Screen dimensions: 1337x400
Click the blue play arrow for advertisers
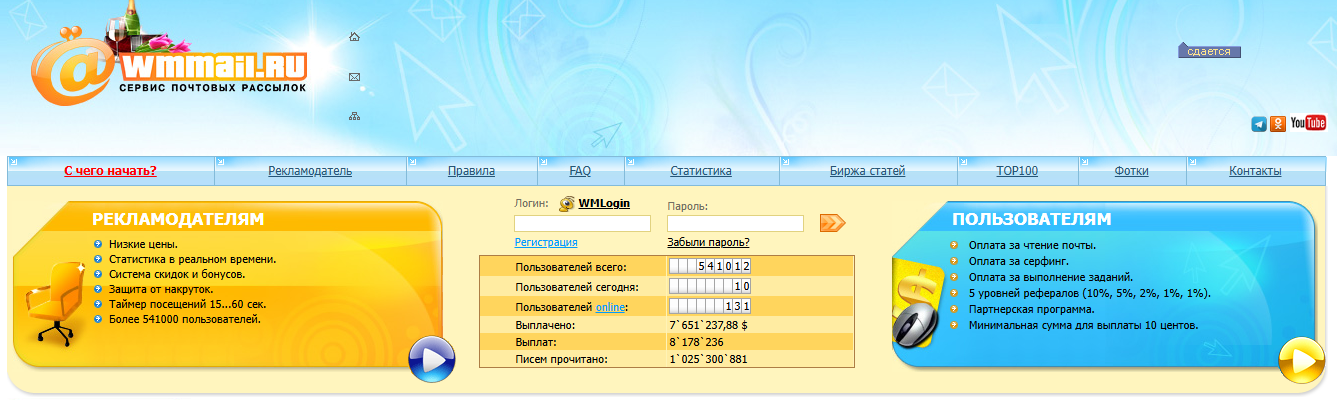[432, 360]
